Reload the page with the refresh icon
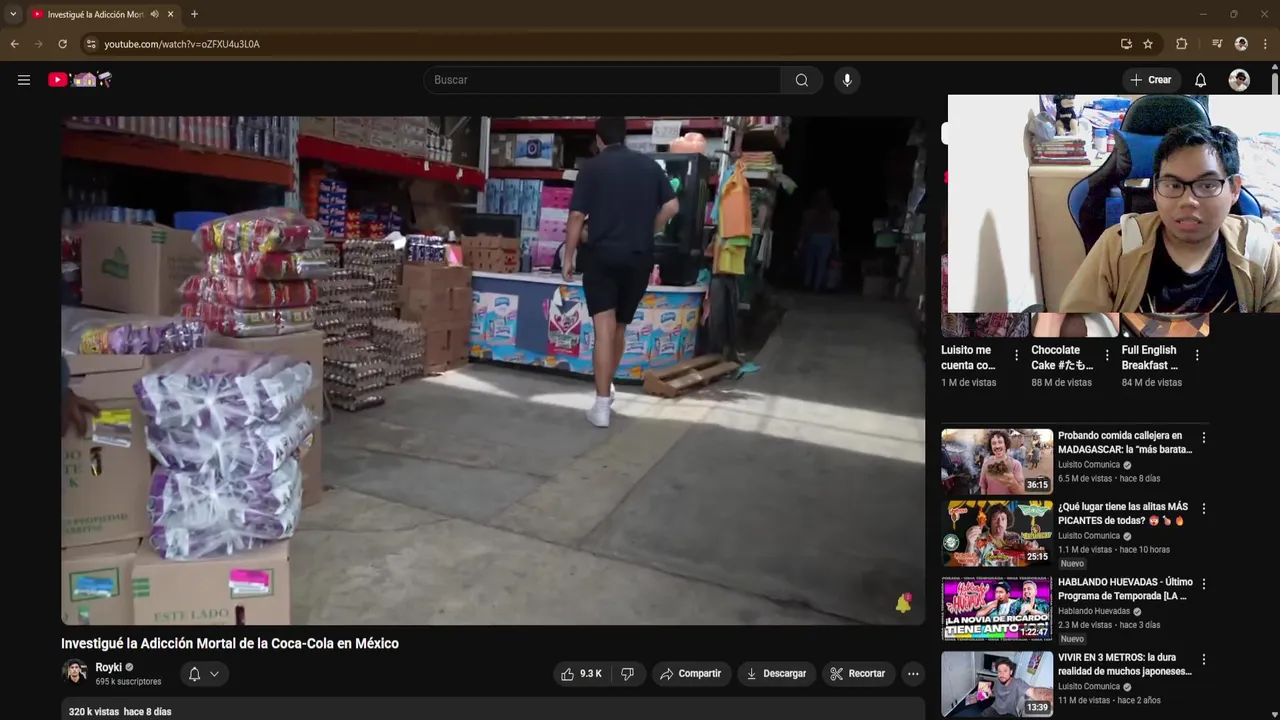Image resolution: width=1280 pixels, height=720 pixels. pos(62,44)
